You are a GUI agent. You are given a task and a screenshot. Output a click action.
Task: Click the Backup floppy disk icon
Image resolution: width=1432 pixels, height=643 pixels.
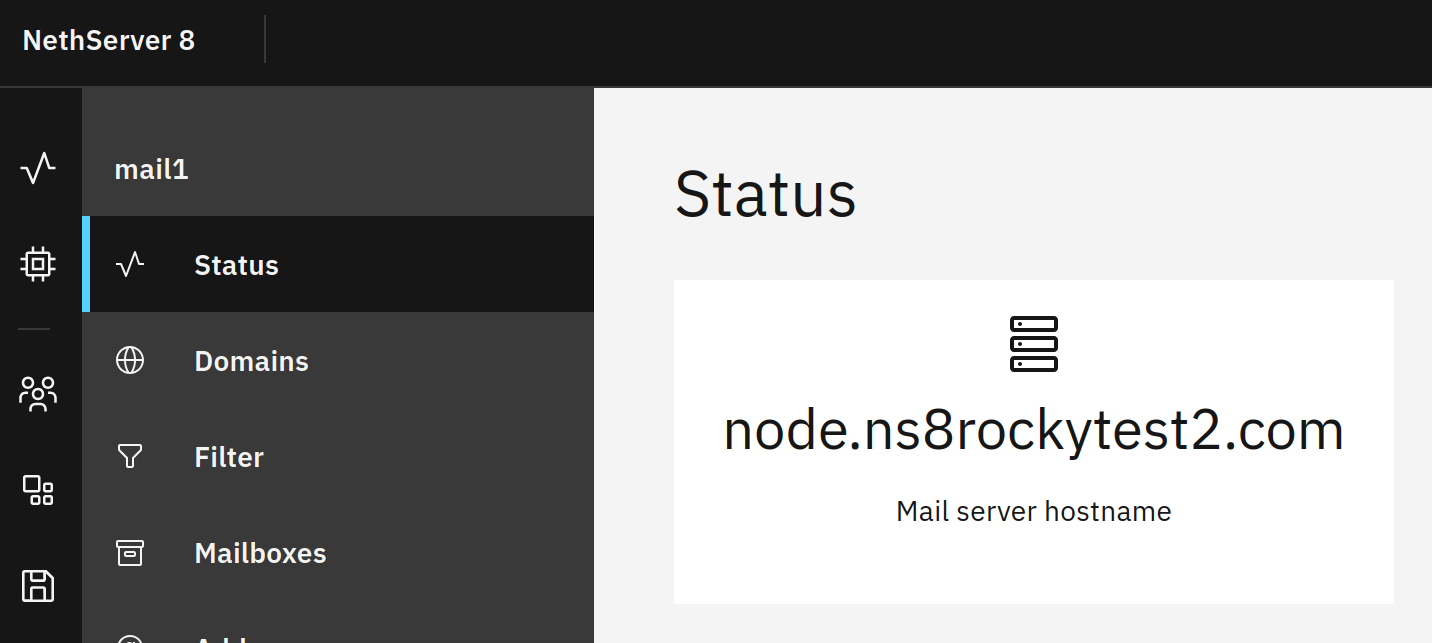pos(38,586)
